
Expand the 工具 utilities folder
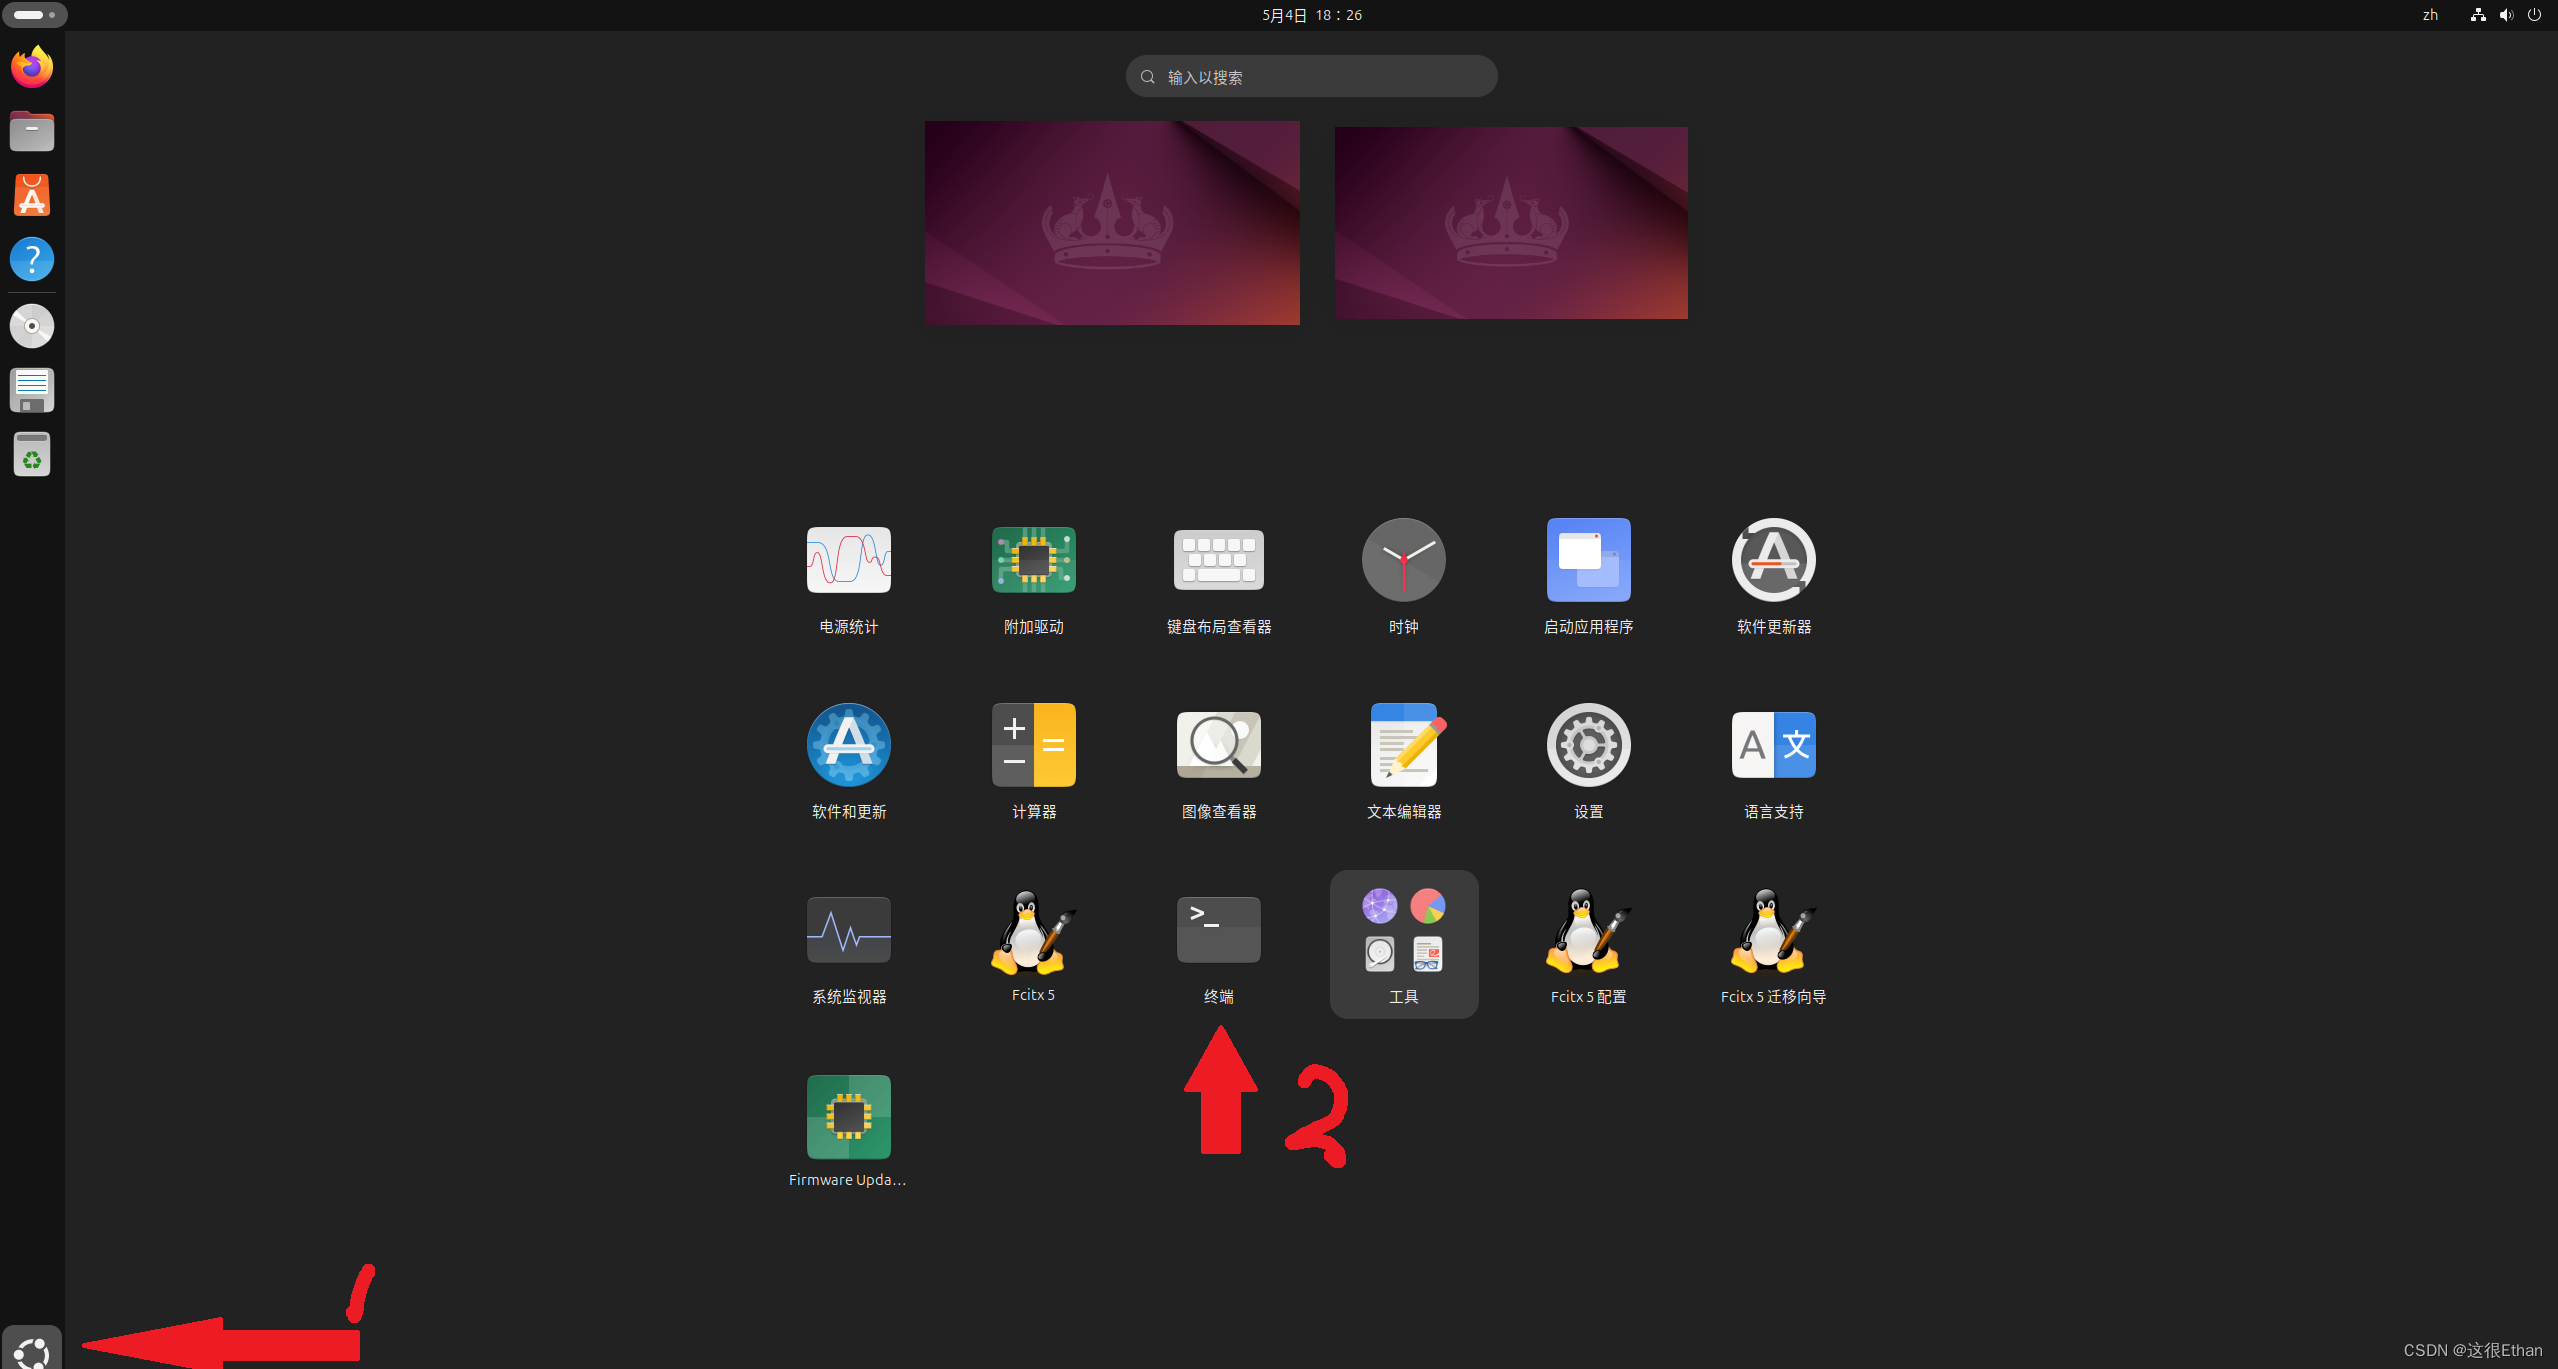(x=1403, y=942)
